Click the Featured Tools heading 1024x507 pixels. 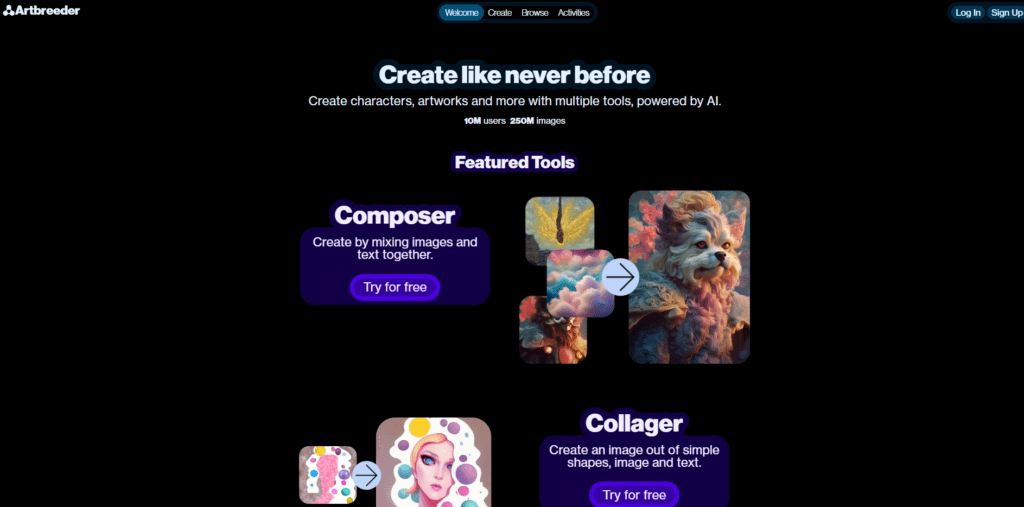515,162
